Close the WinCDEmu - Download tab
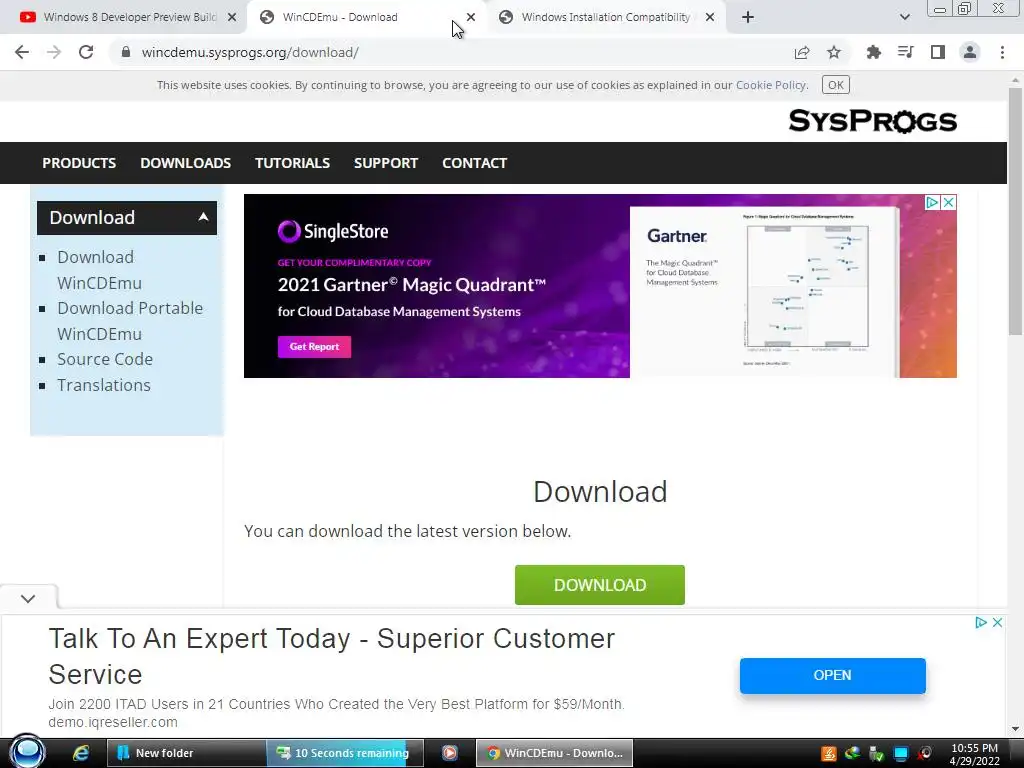Image resolution: width=1024 pixels, height=768 pixels. [471, 18]
